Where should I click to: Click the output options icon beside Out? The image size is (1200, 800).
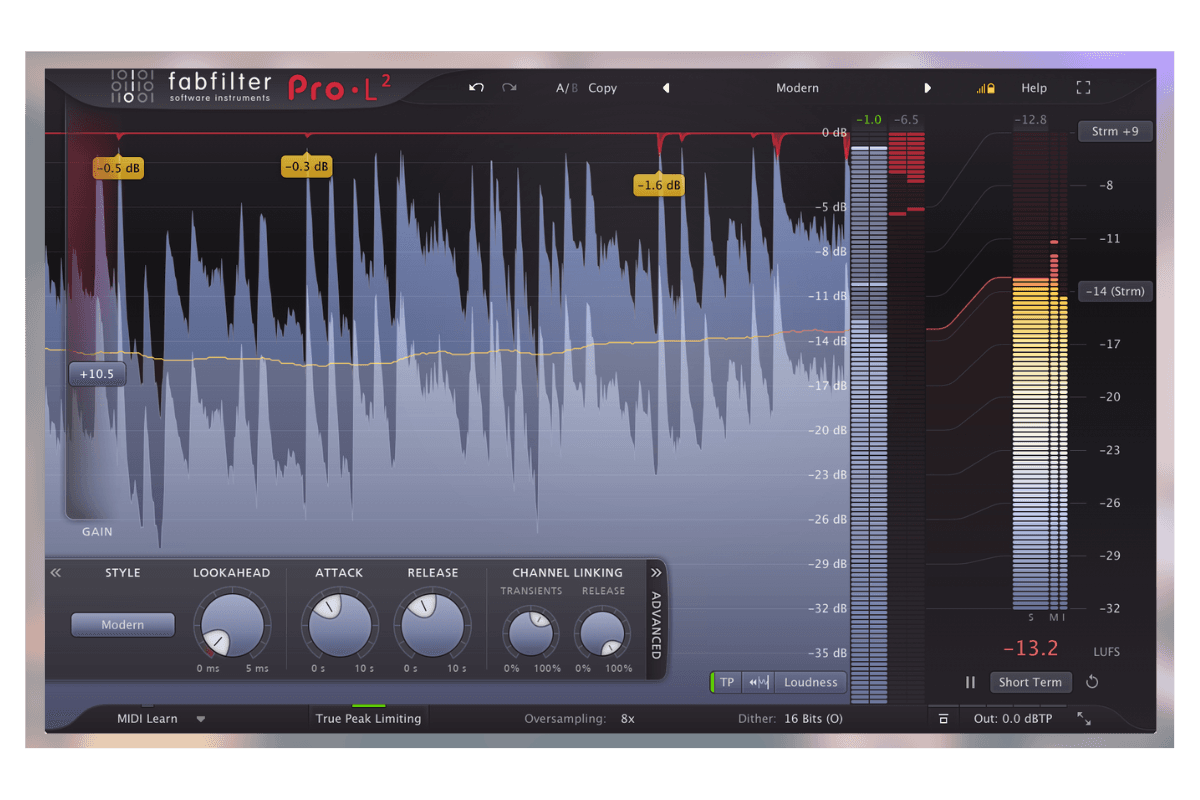943,719
